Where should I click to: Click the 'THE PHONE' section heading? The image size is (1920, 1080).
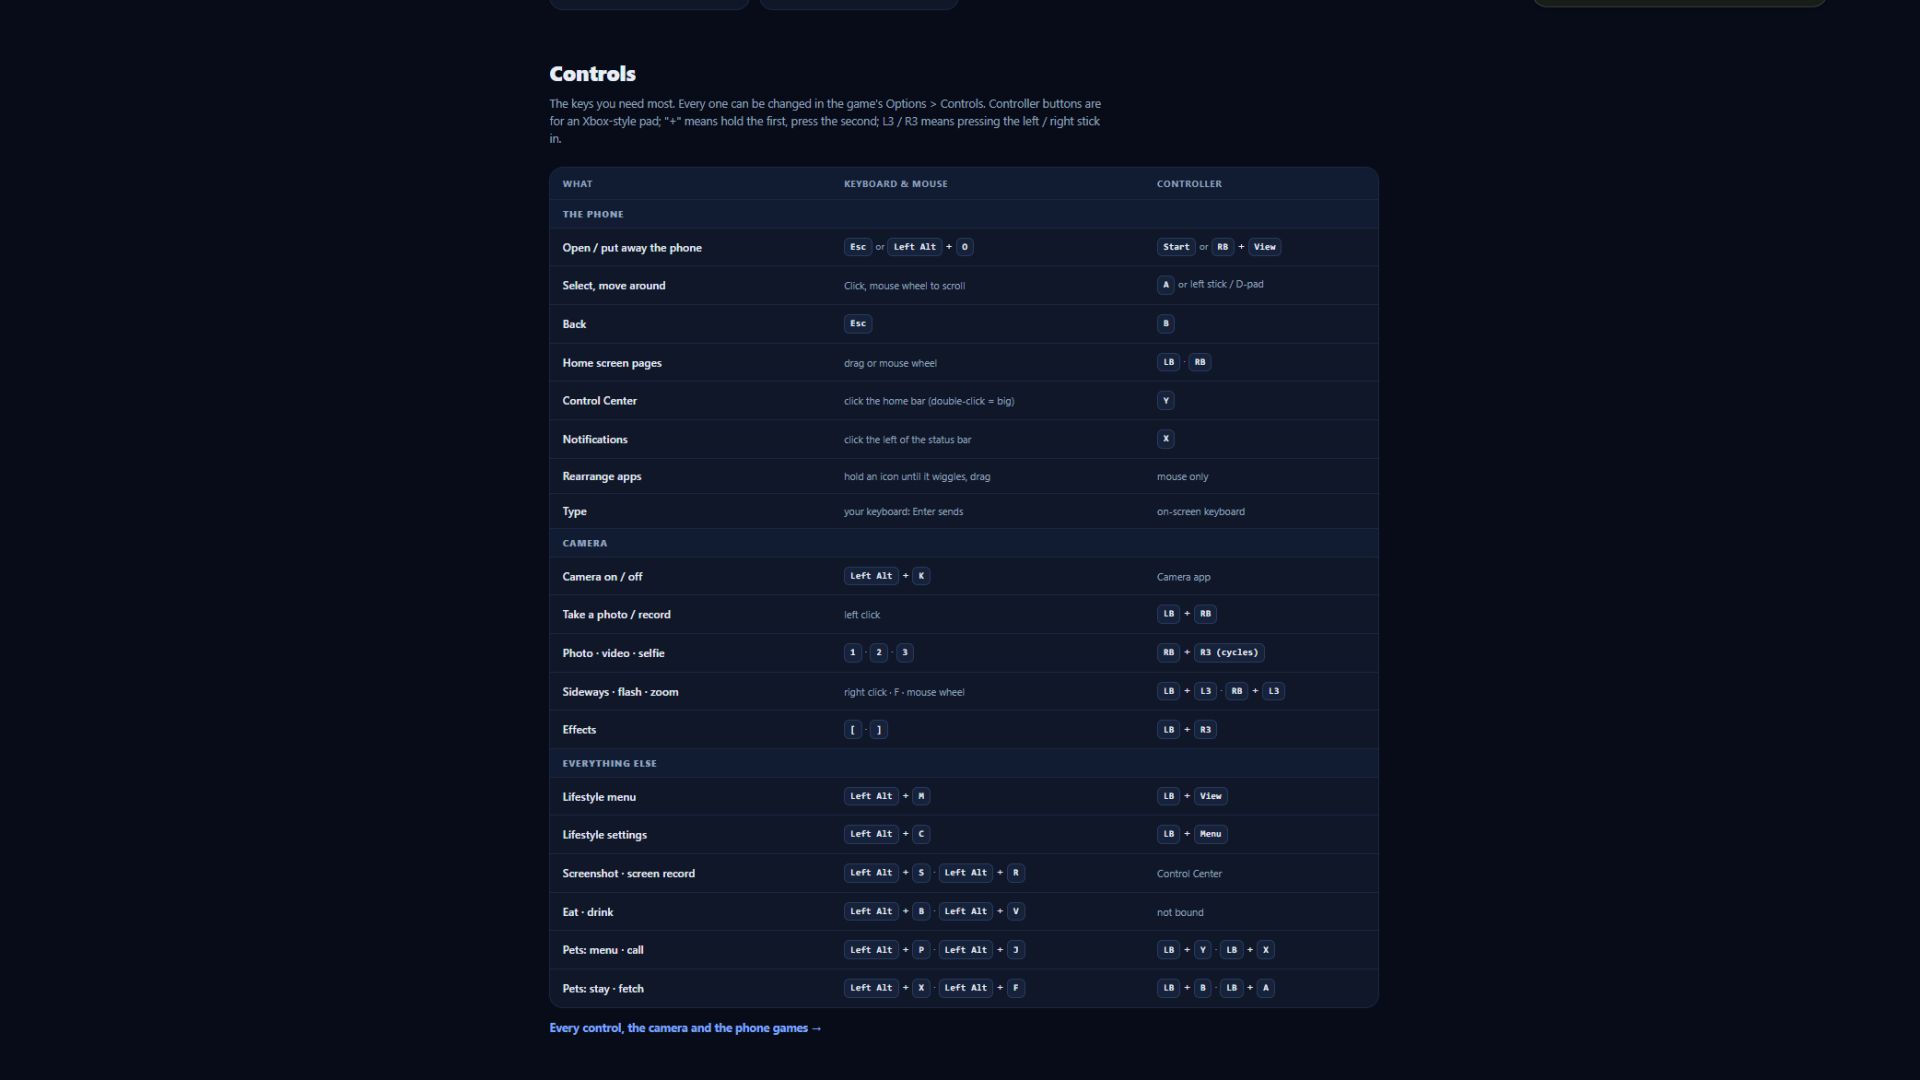point(593,214)
